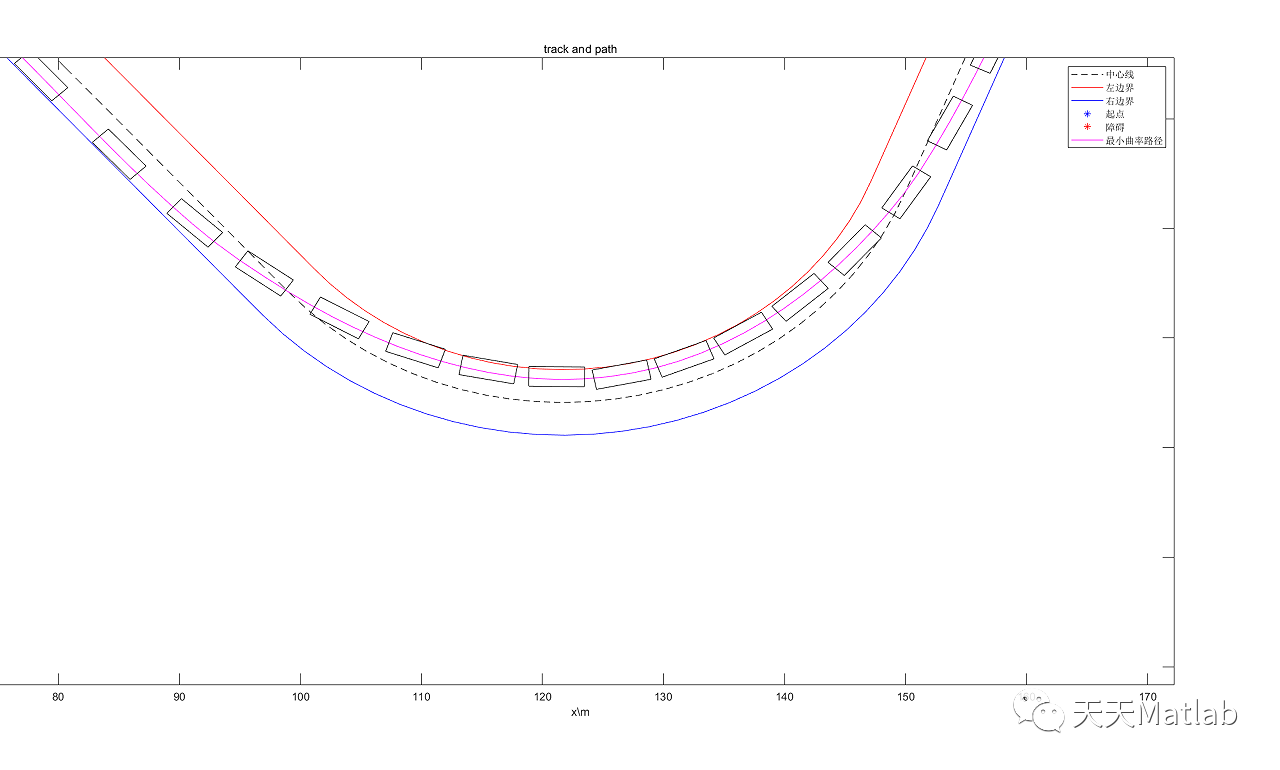
Task: Click the x-axis tick label 130
Action: click(663, 696)
